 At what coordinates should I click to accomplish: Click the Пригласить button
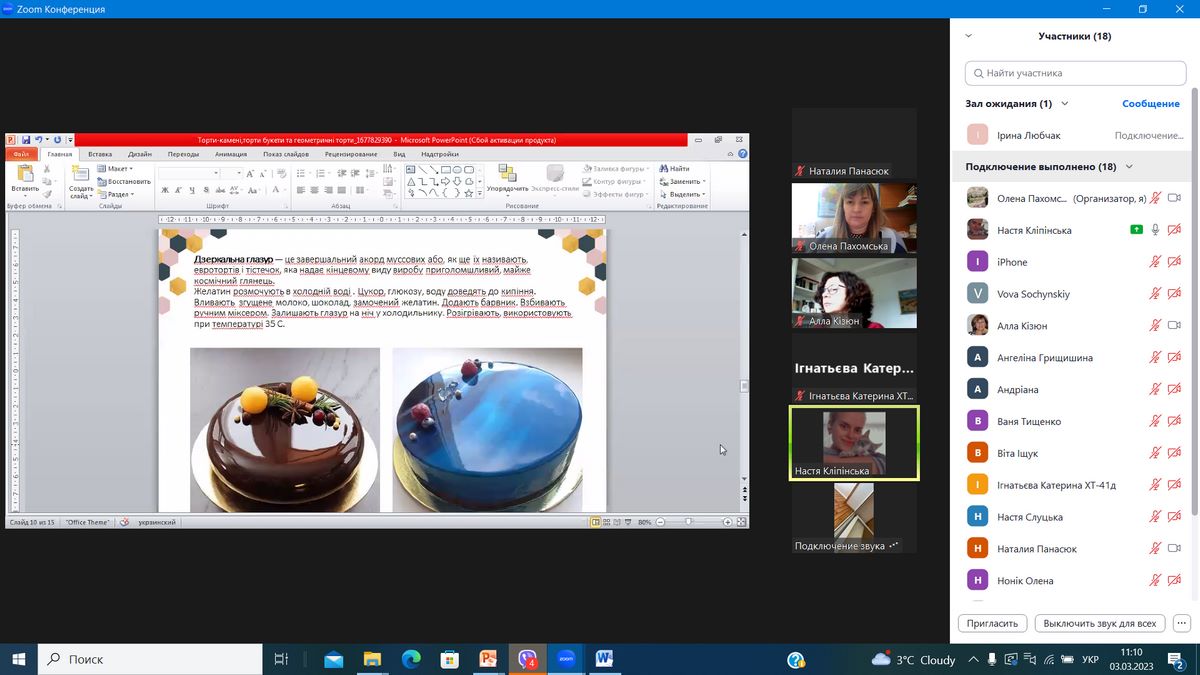point(993,623)
